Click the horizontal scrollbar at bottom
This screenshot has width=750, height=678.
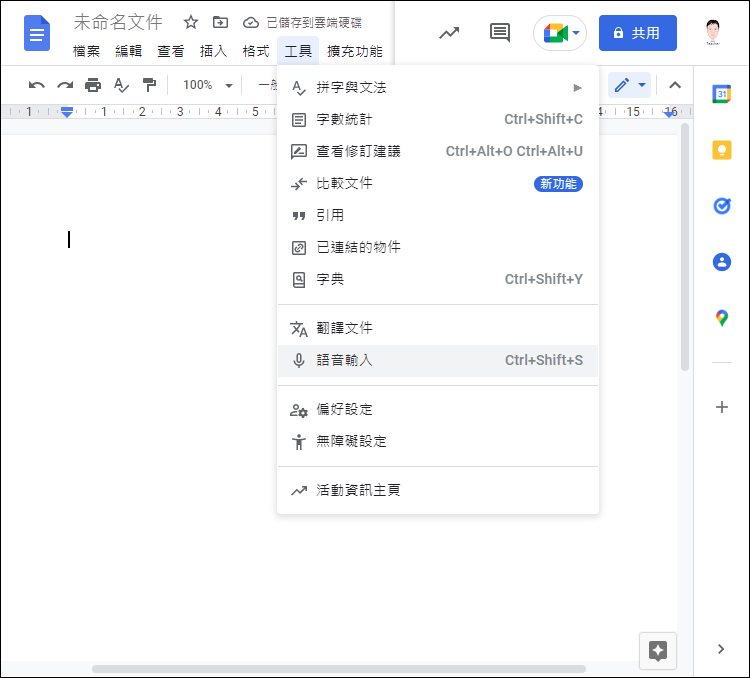[339, 668]
